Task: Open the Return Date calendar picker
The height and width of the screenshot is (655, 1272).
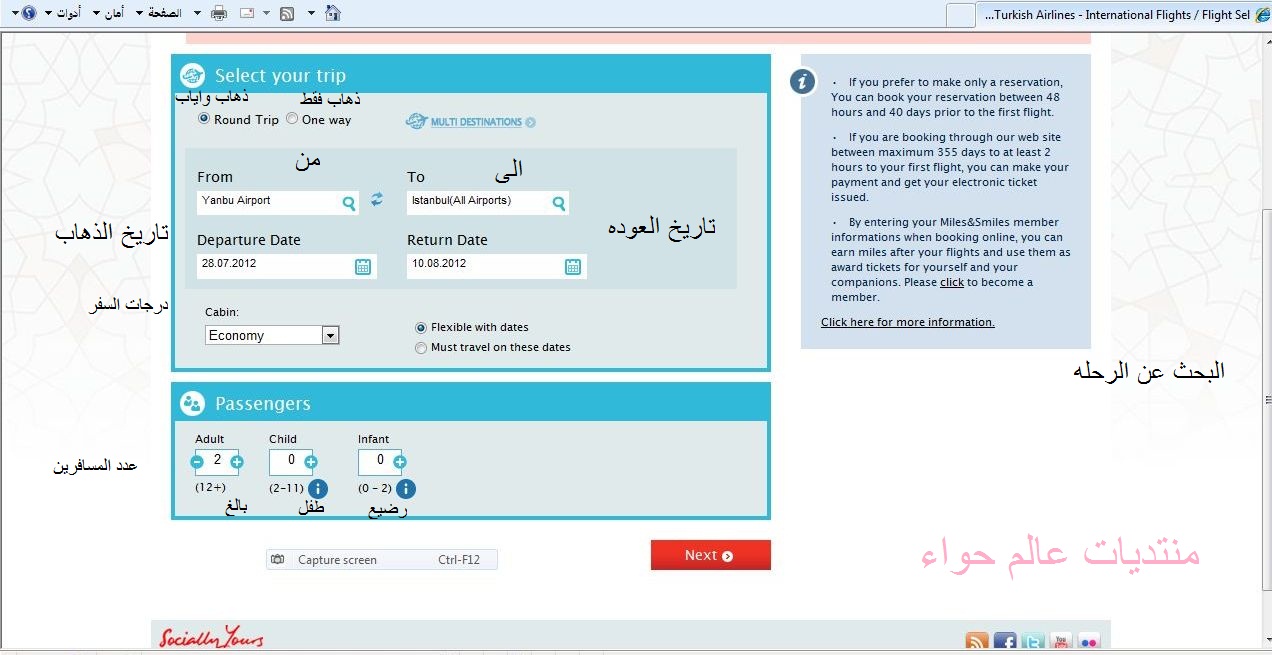Action: (573, 266)
